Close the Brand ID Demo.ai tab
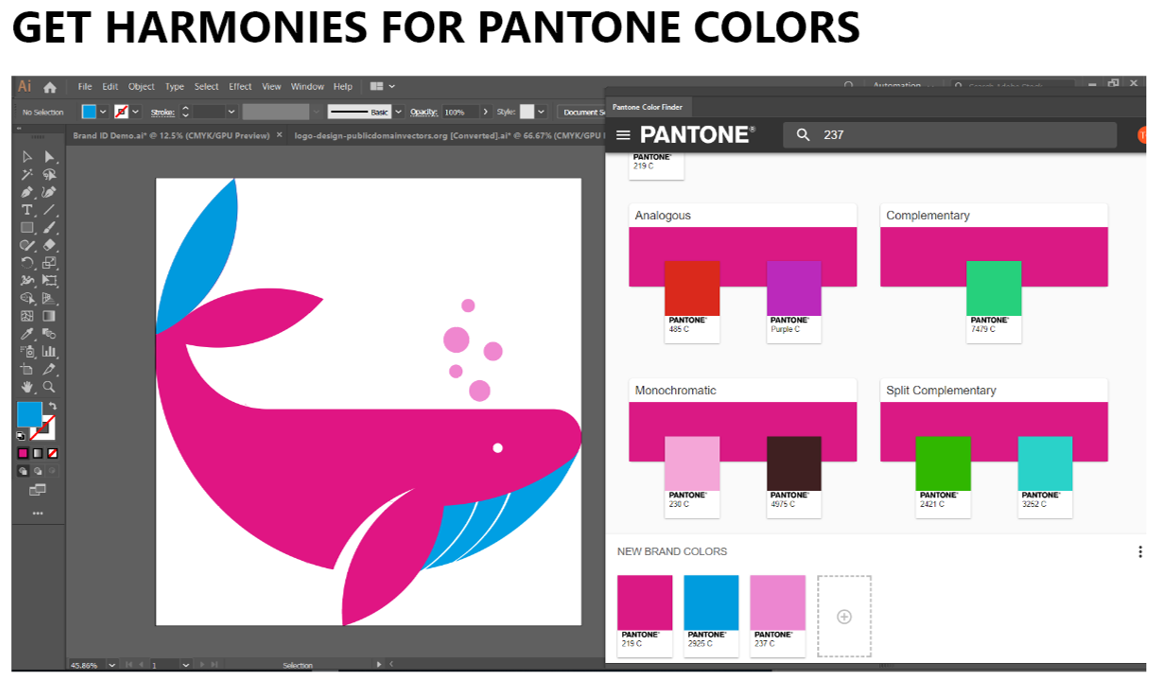1160x686 pixels. point(280,135)
